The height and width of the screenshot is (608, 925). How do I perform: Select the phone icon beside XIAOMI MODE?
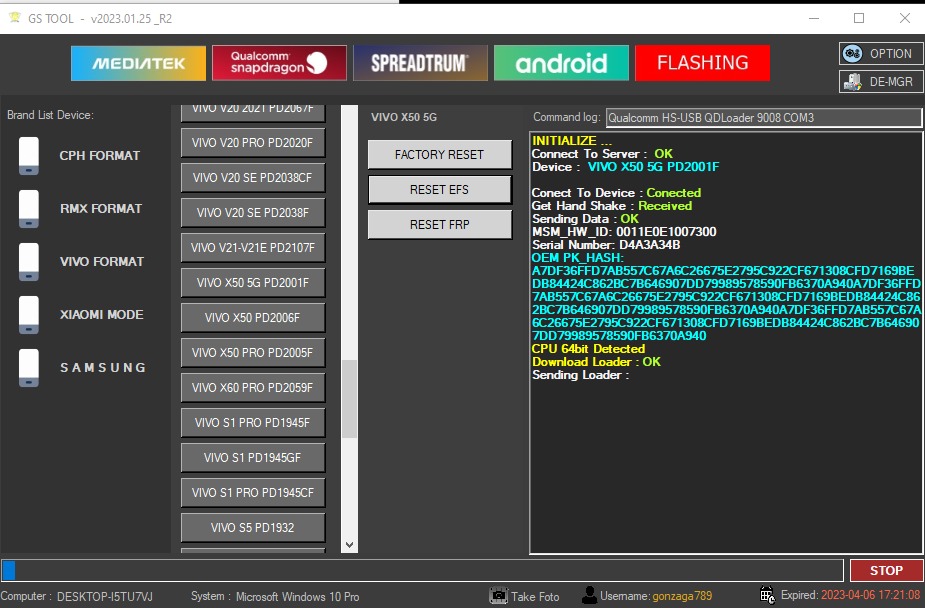[x=28, y=314]
